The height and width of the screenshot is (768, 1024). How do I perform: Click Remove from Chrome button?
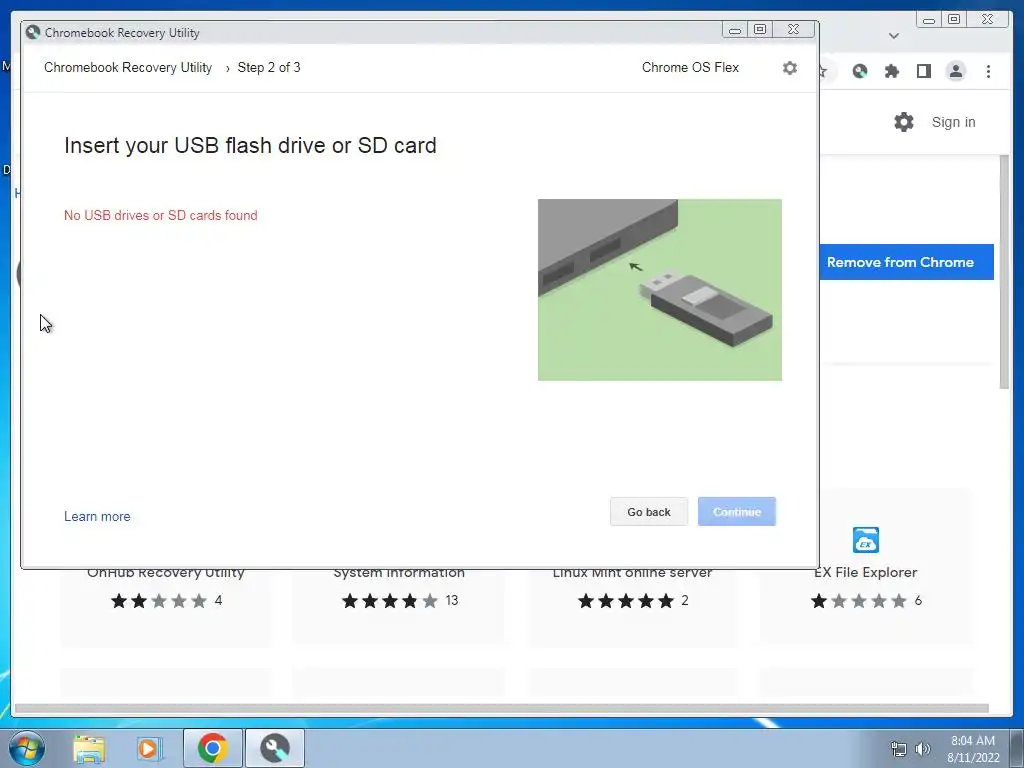(906, 262)
